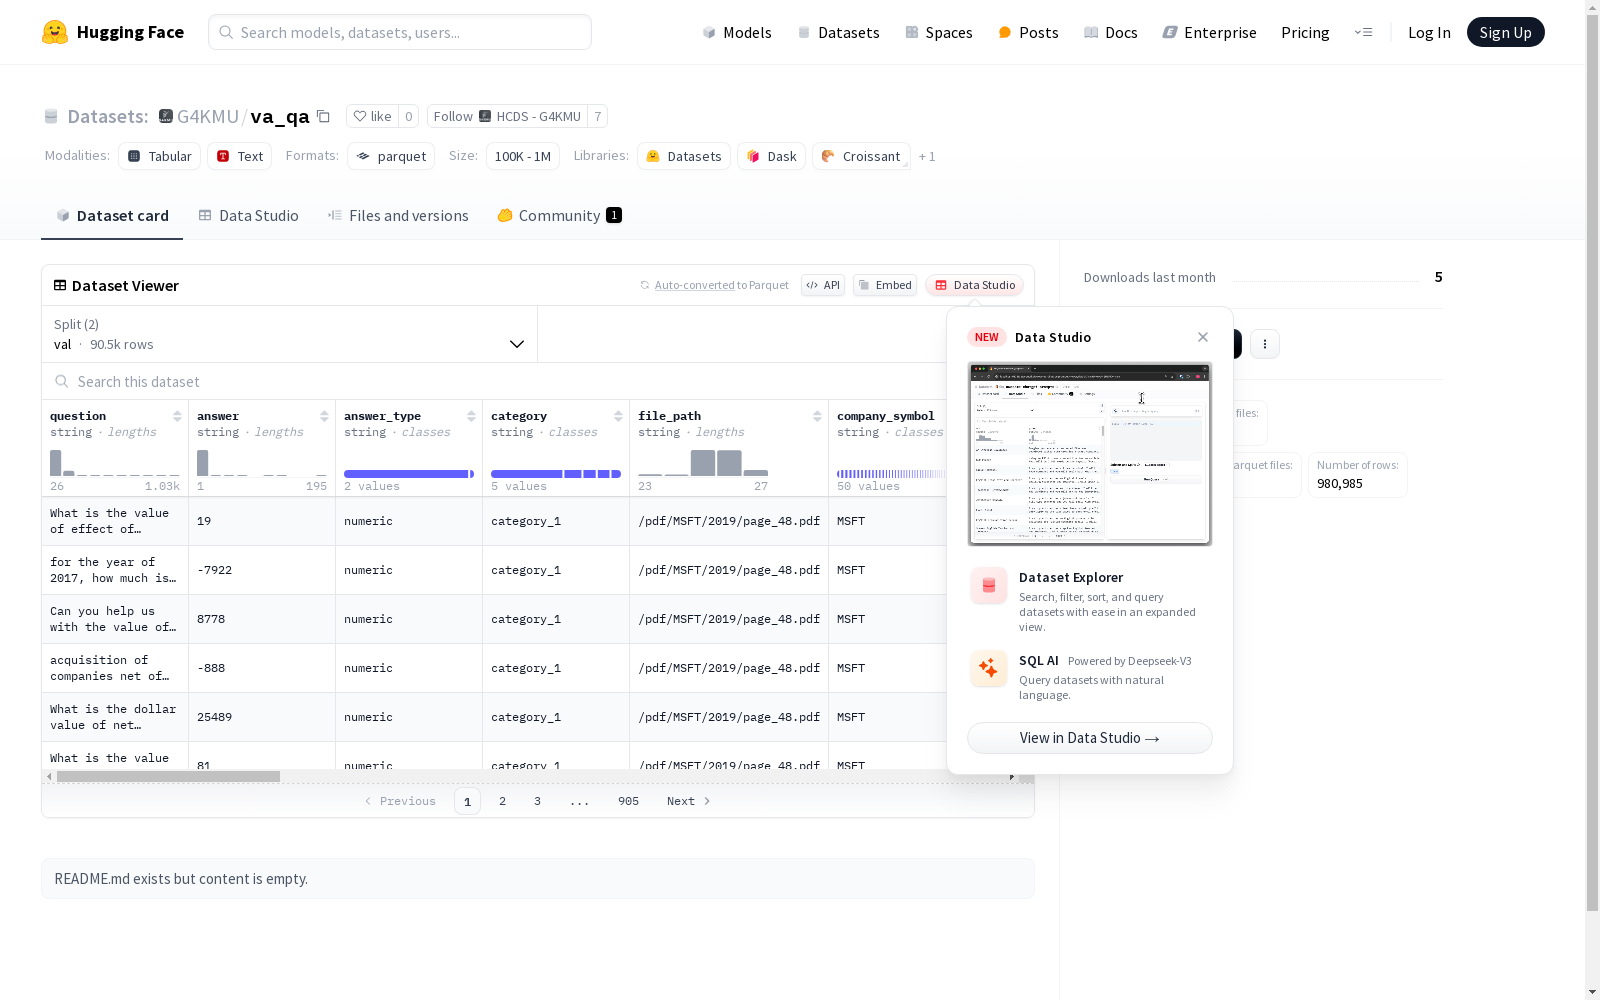1600x1000 pixels.
Task: Sort the question column
Action: pos(177,416)
